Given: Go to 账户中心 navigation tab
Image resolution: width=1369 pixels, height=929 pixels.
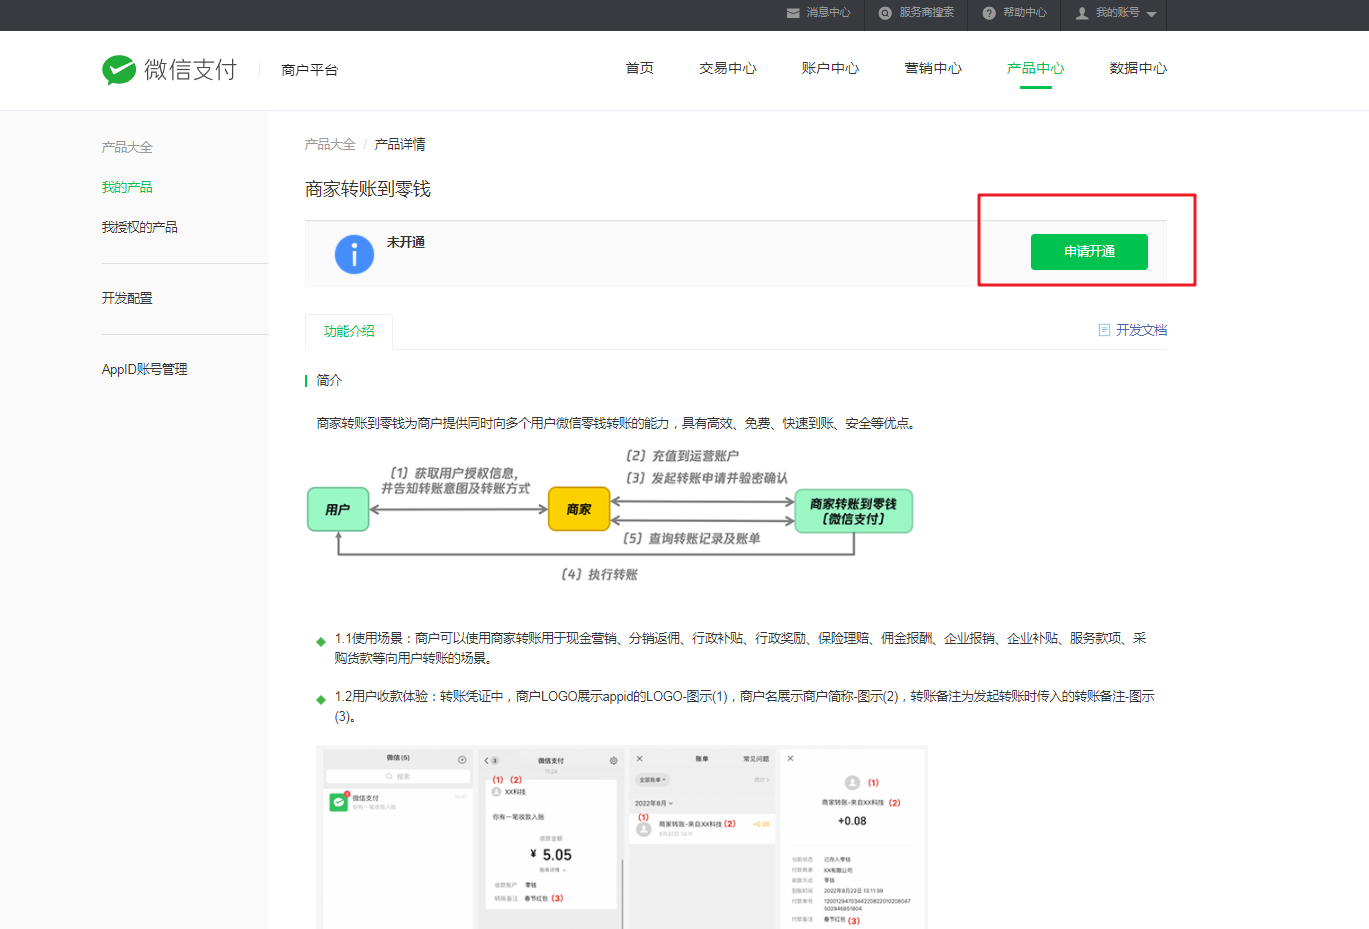Looking at the screenshot, I should point(830,68).
